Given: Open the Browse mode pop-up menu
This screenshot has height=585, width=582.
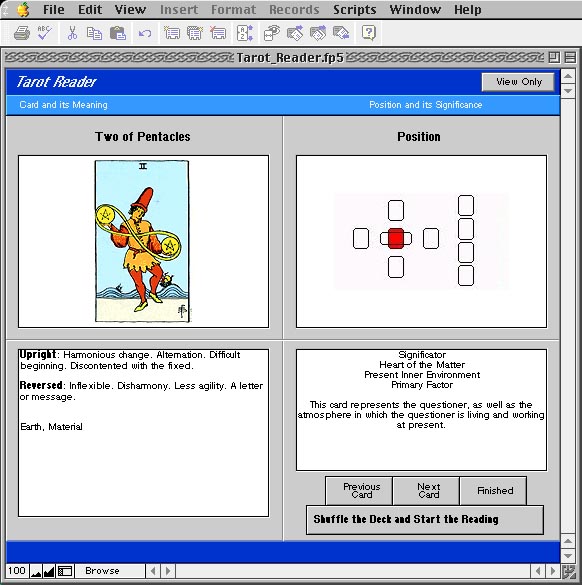Looking at the screenshot, I should tap(110, 571).
